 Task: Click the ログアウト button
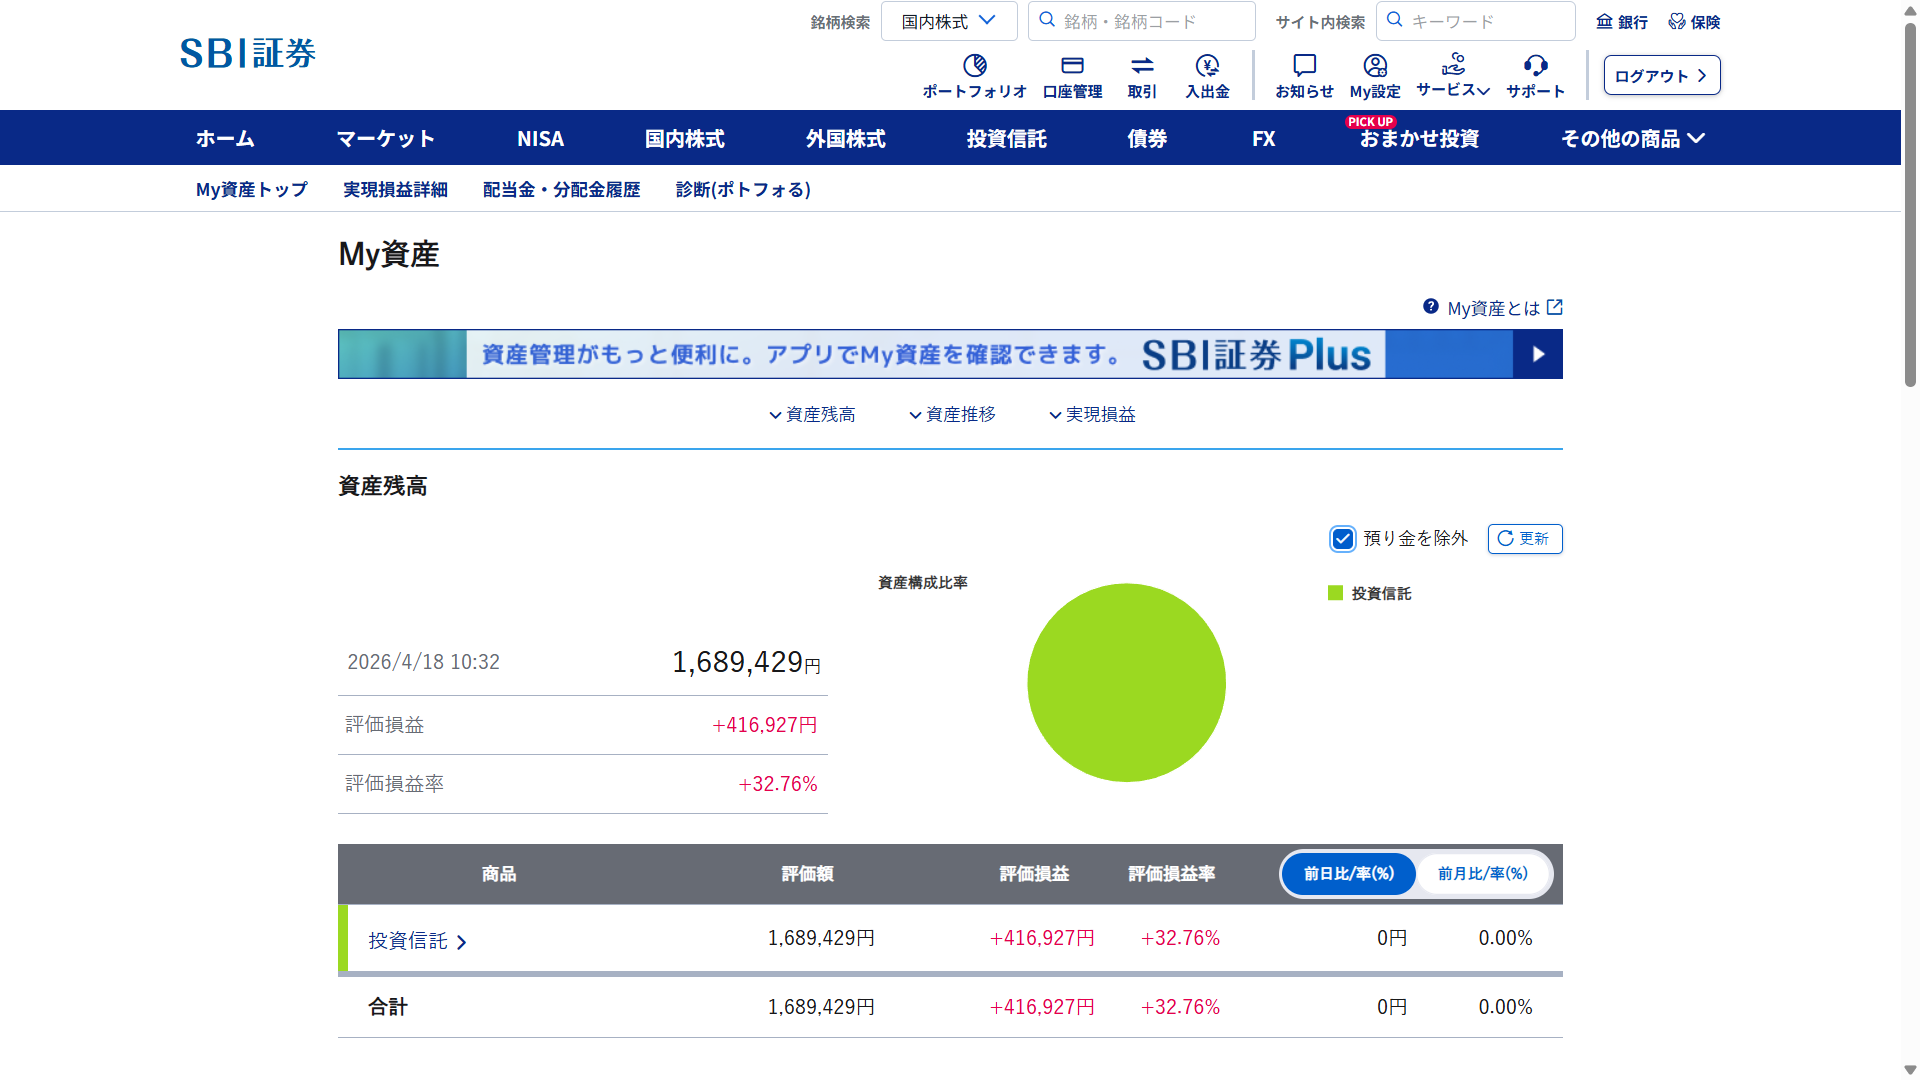coord(1661,76)
